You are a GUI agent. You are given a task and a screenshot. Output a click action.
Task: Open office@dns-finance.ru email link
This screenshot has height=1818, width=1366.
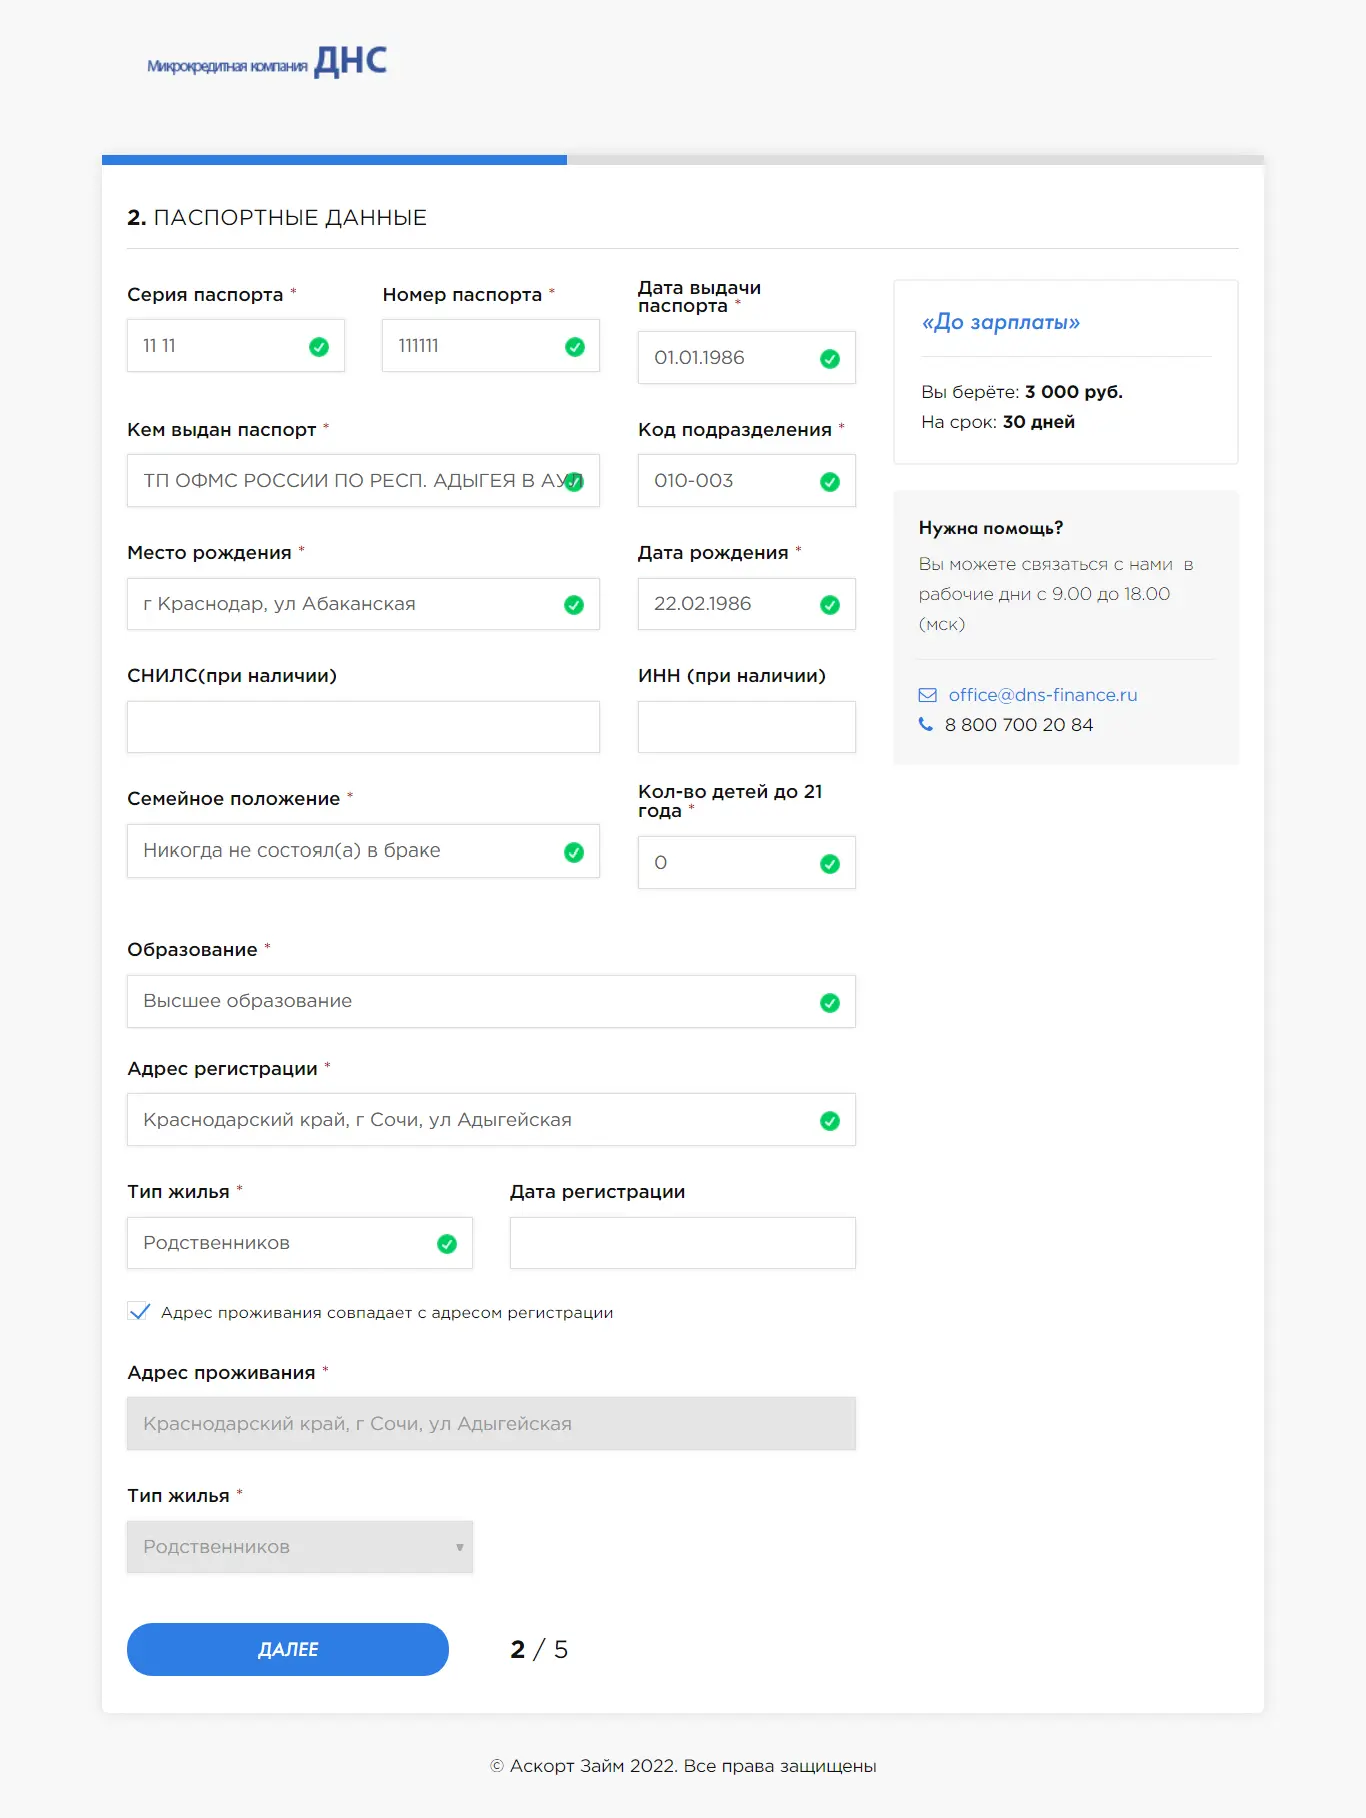coord(1043,695)
